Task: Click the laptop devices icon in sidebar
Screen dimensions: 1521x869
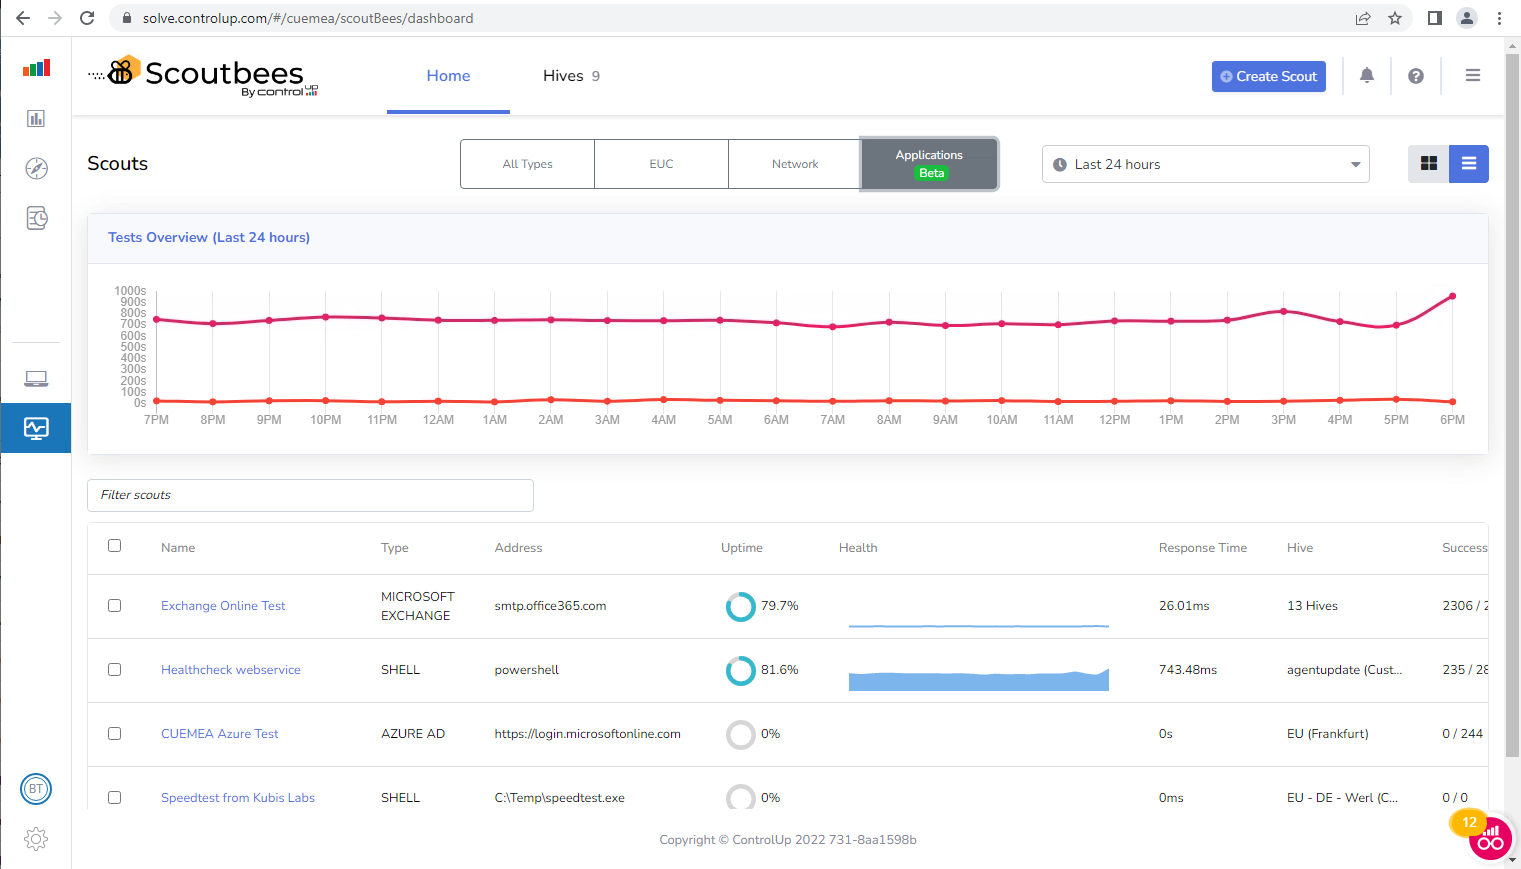Action: (36, 378)
